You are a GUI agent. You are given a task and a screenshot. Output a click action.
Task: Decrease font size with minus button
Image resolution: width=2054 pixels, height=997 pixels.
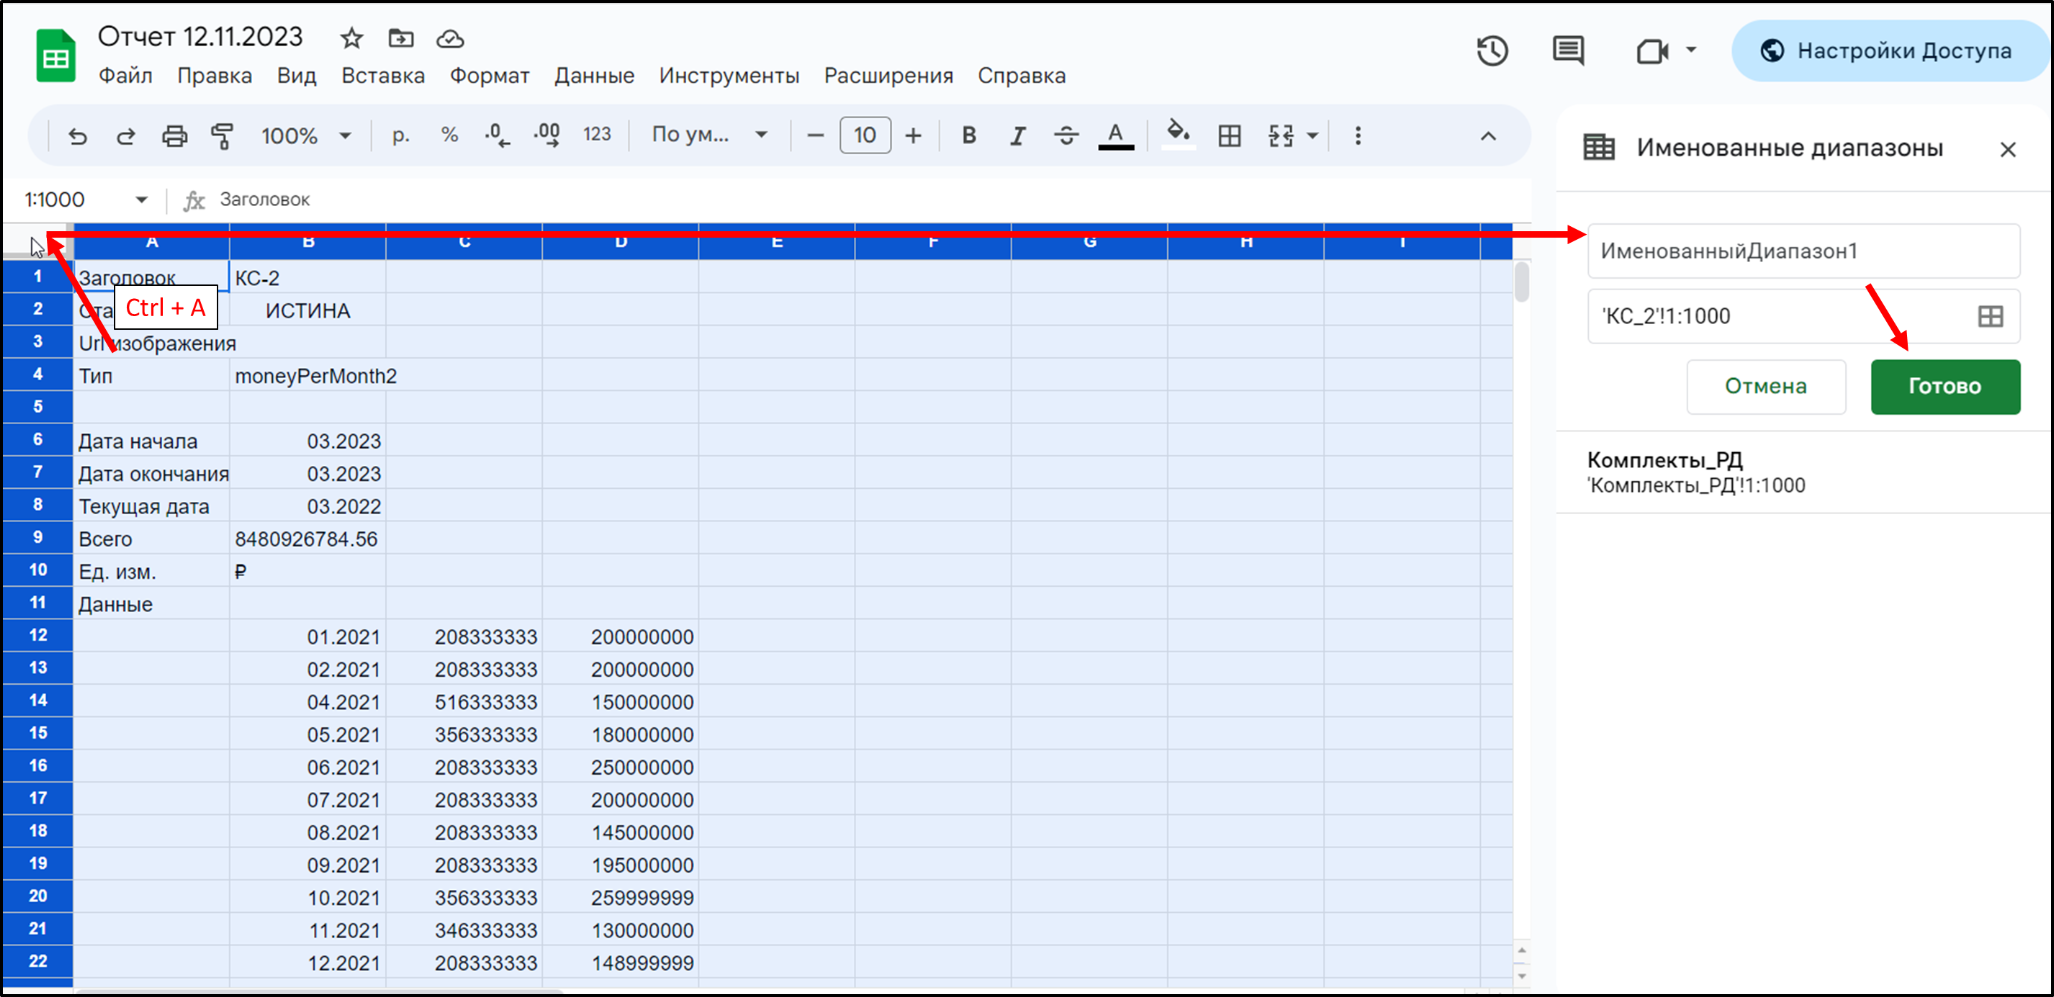(815, 135)
